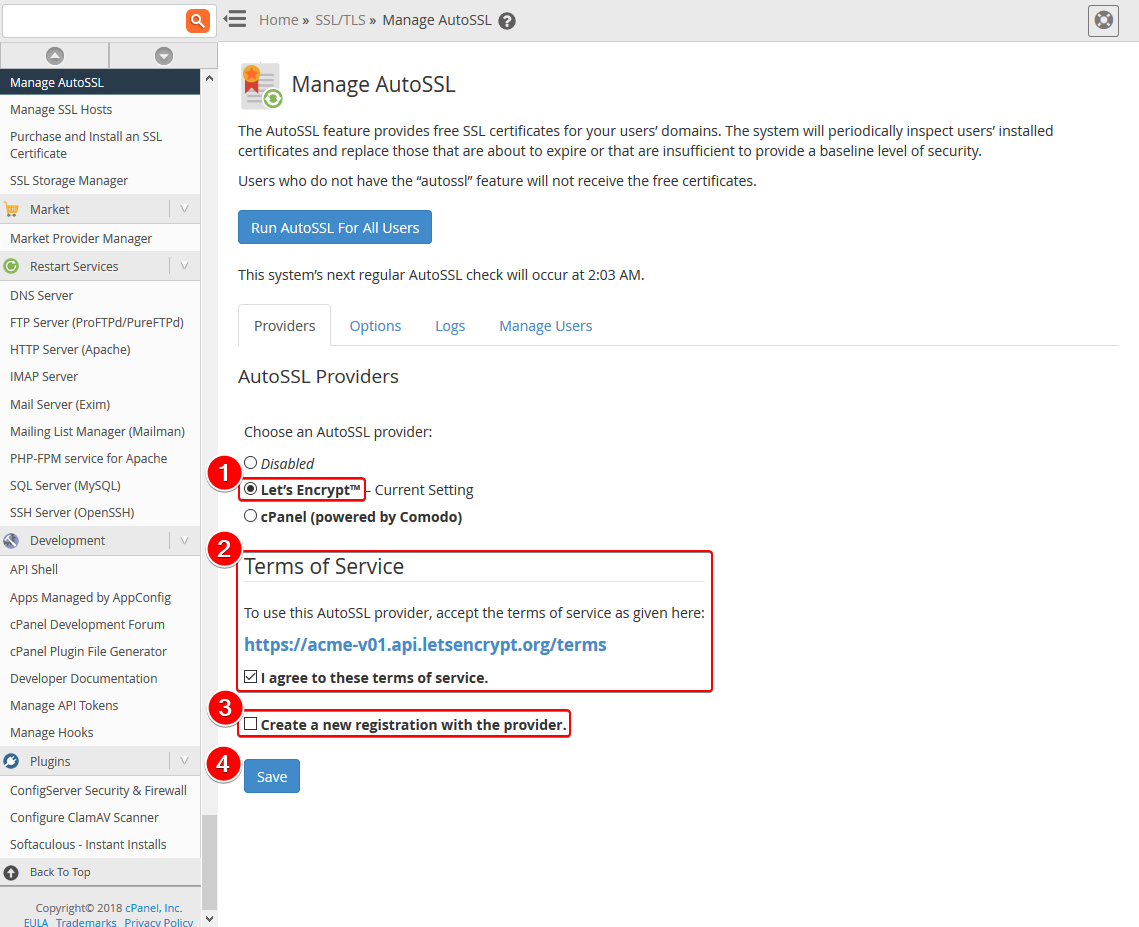This screenshot has height=927, width=1139.
Task: Collapse the Restart Services section chevron
Action: click(x=185, y=267)
